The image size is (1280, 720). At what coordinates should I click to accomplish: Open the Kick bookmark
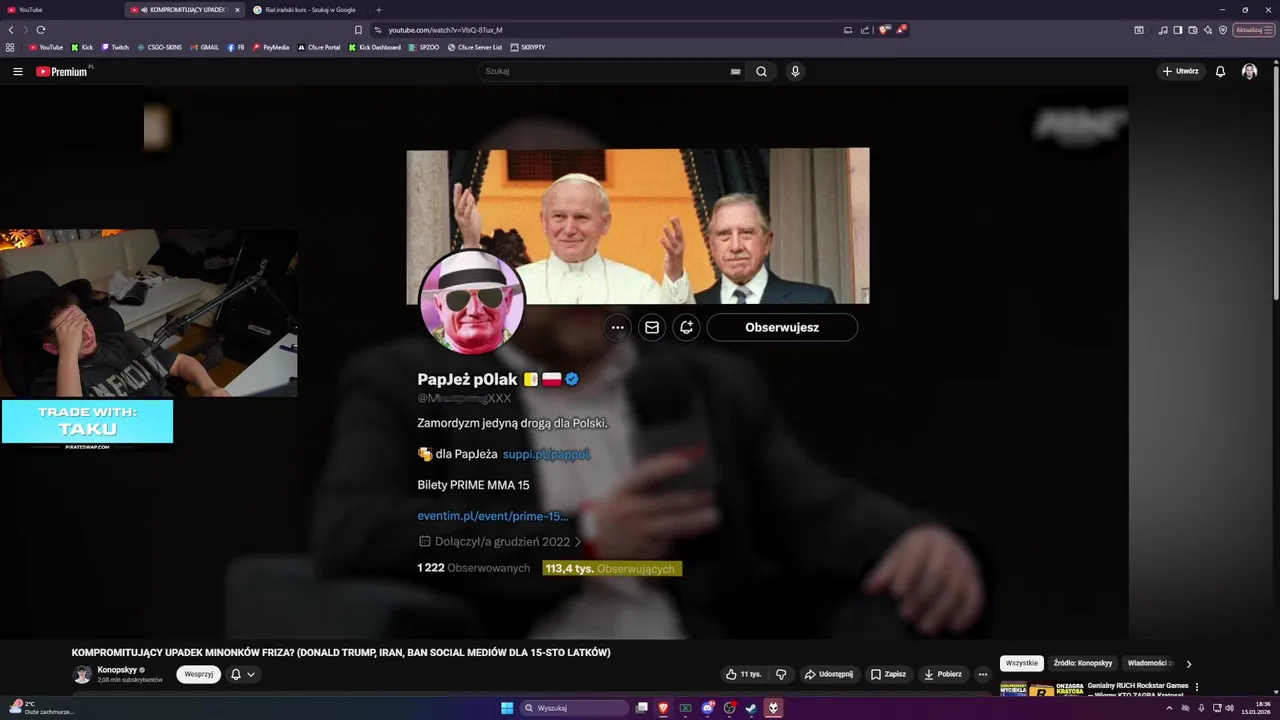coord(82,47)
